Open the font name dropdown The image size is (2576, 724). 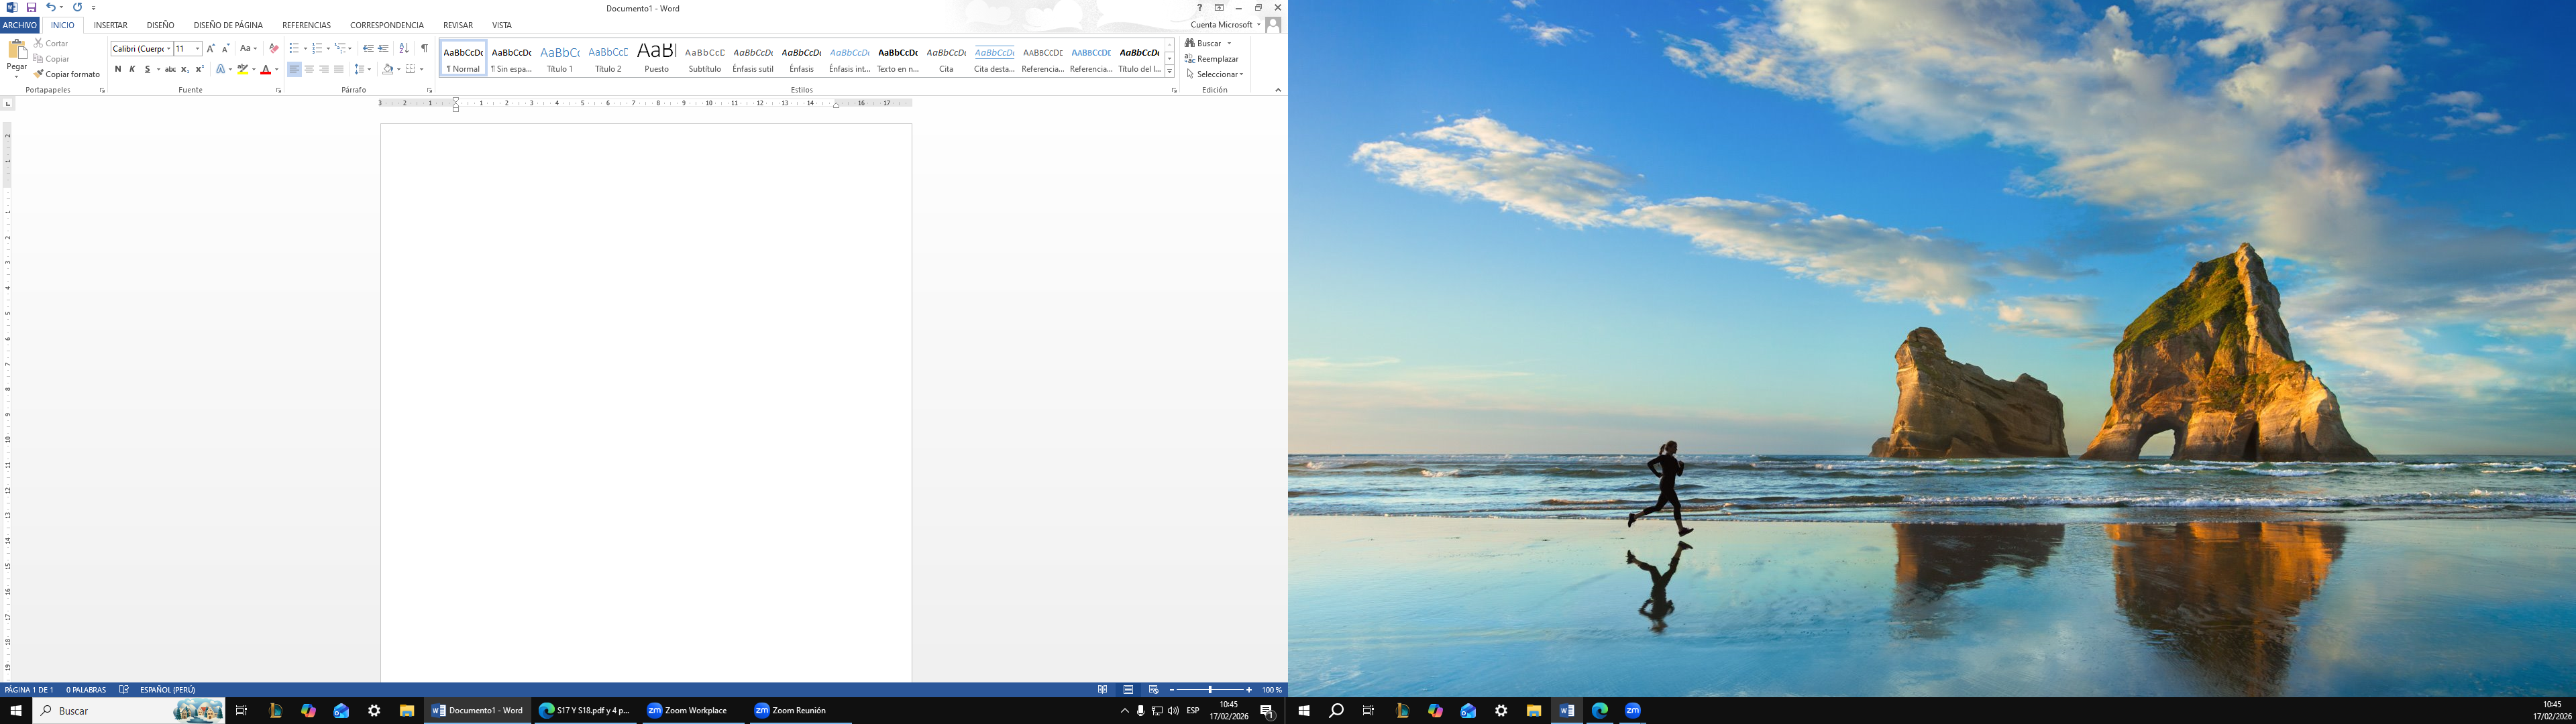coord(168,48)
